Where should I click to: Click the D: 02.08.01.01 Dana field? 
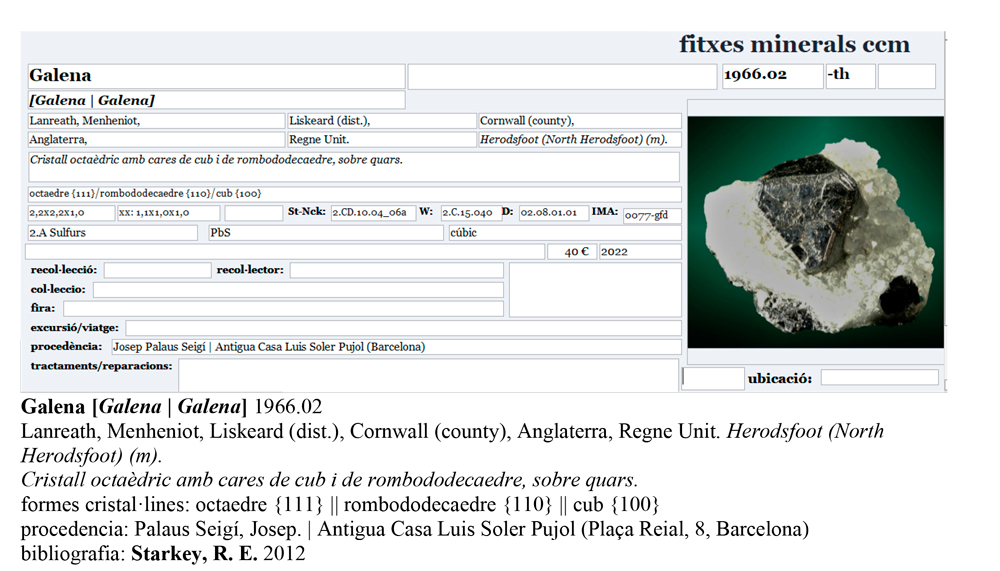pos(553,212)
